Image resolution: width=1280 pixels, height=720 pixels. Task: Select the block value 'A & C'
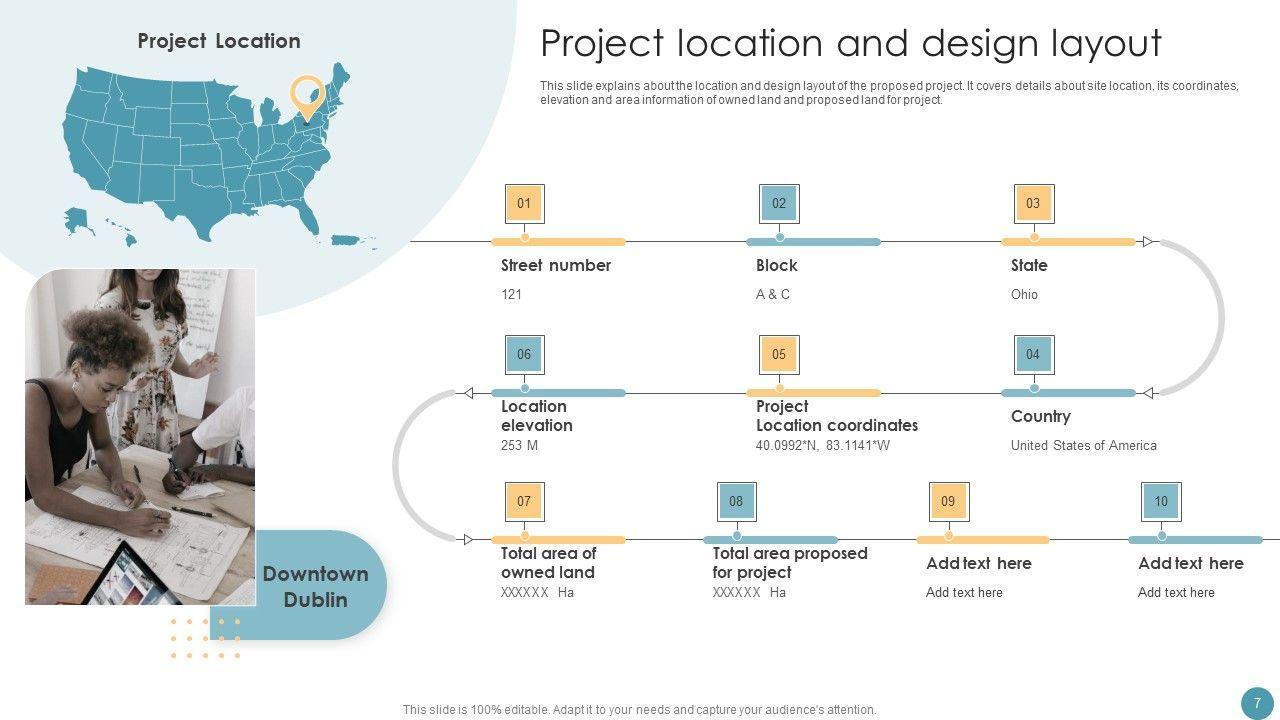[x=773, y=294]
